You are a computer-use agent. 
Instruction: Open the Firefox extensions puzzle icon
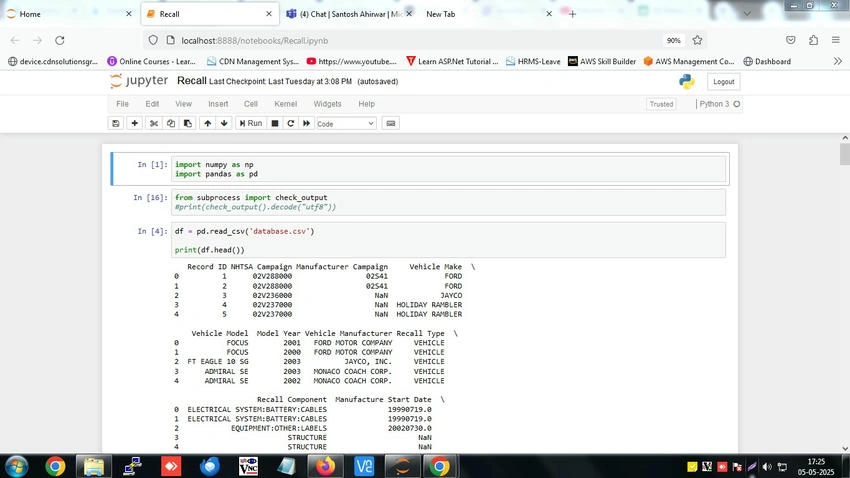[x=813, y=40]
